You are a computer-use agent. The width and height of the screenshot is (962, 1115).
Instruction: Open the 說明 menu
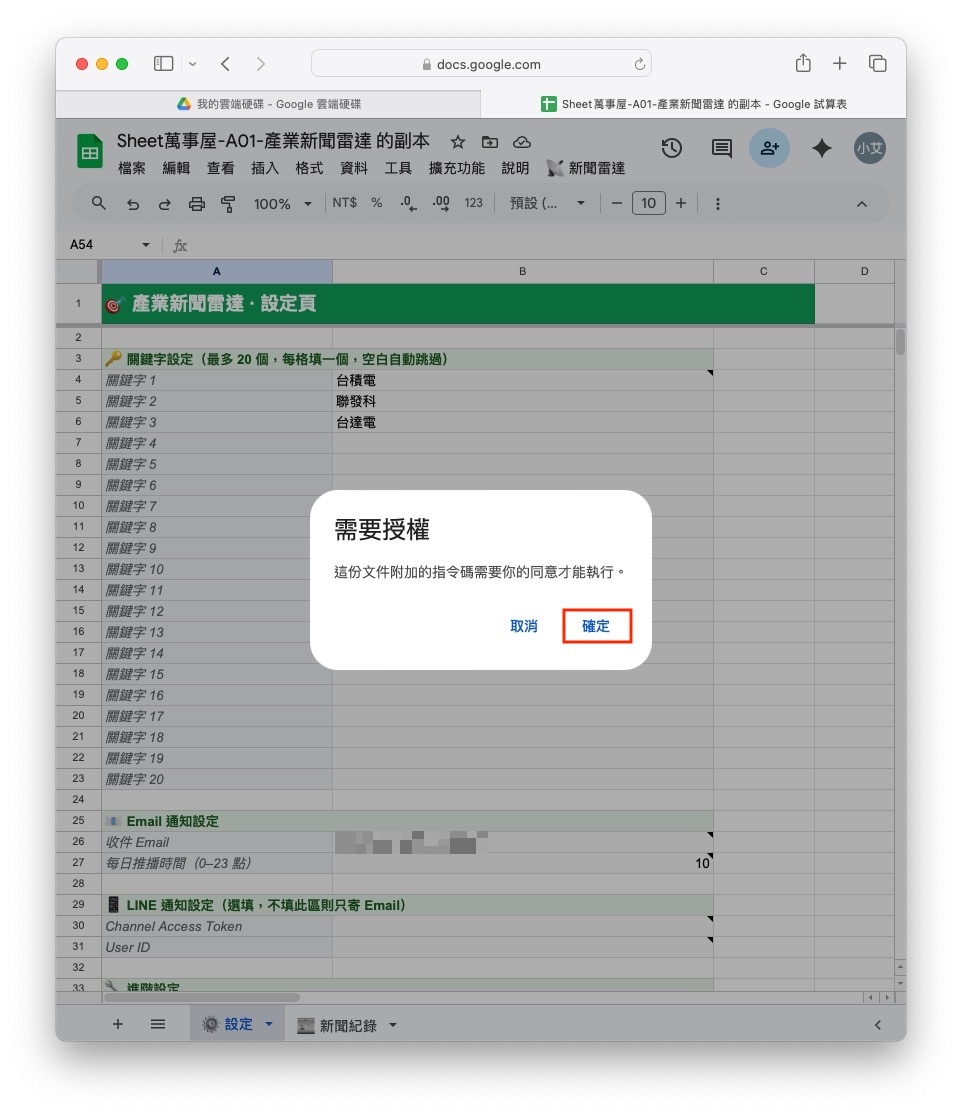pos(515,169)
